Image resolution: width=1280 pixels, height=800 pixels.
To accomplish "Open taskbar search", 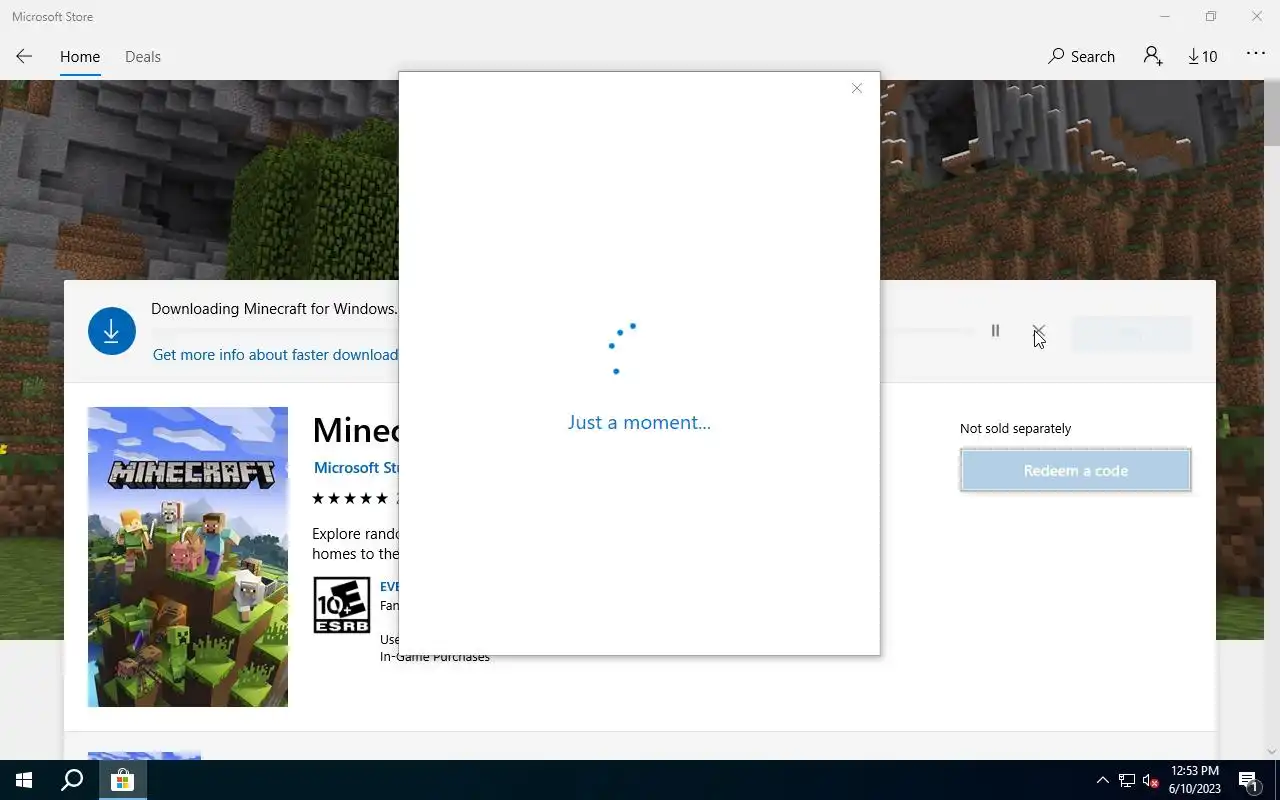I will [x=72, y=780].
